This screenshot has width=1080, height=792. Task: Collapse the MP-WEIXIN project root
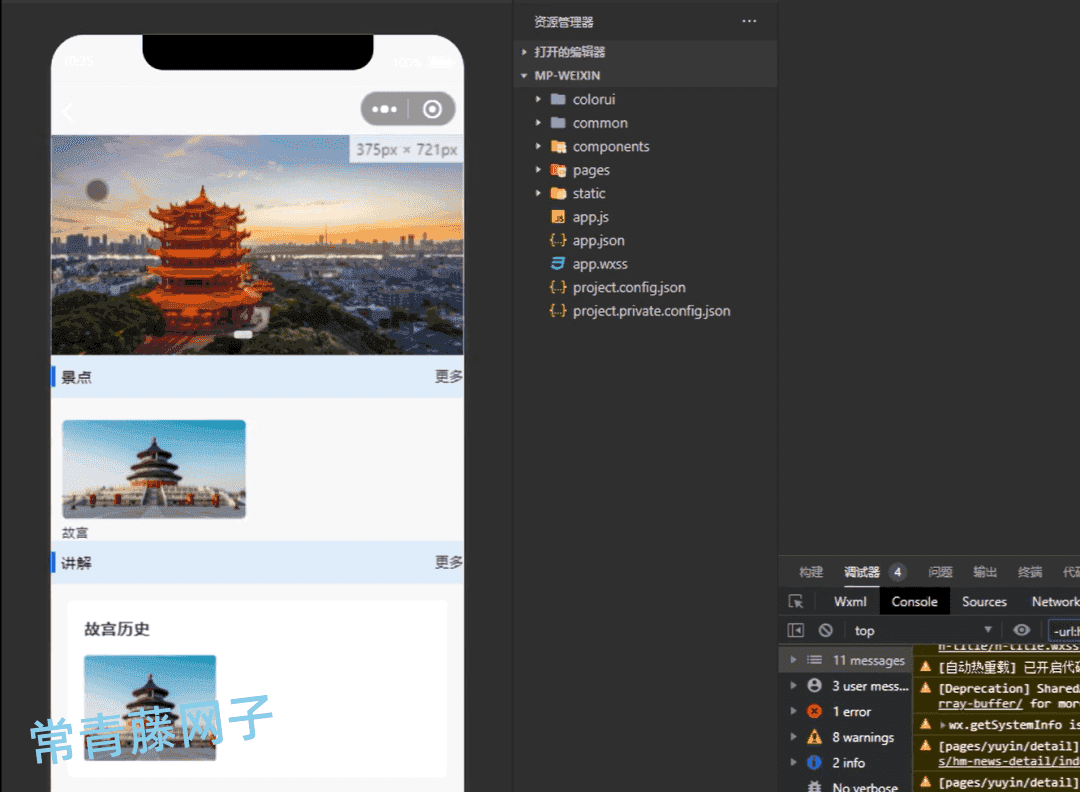point(524,76)
